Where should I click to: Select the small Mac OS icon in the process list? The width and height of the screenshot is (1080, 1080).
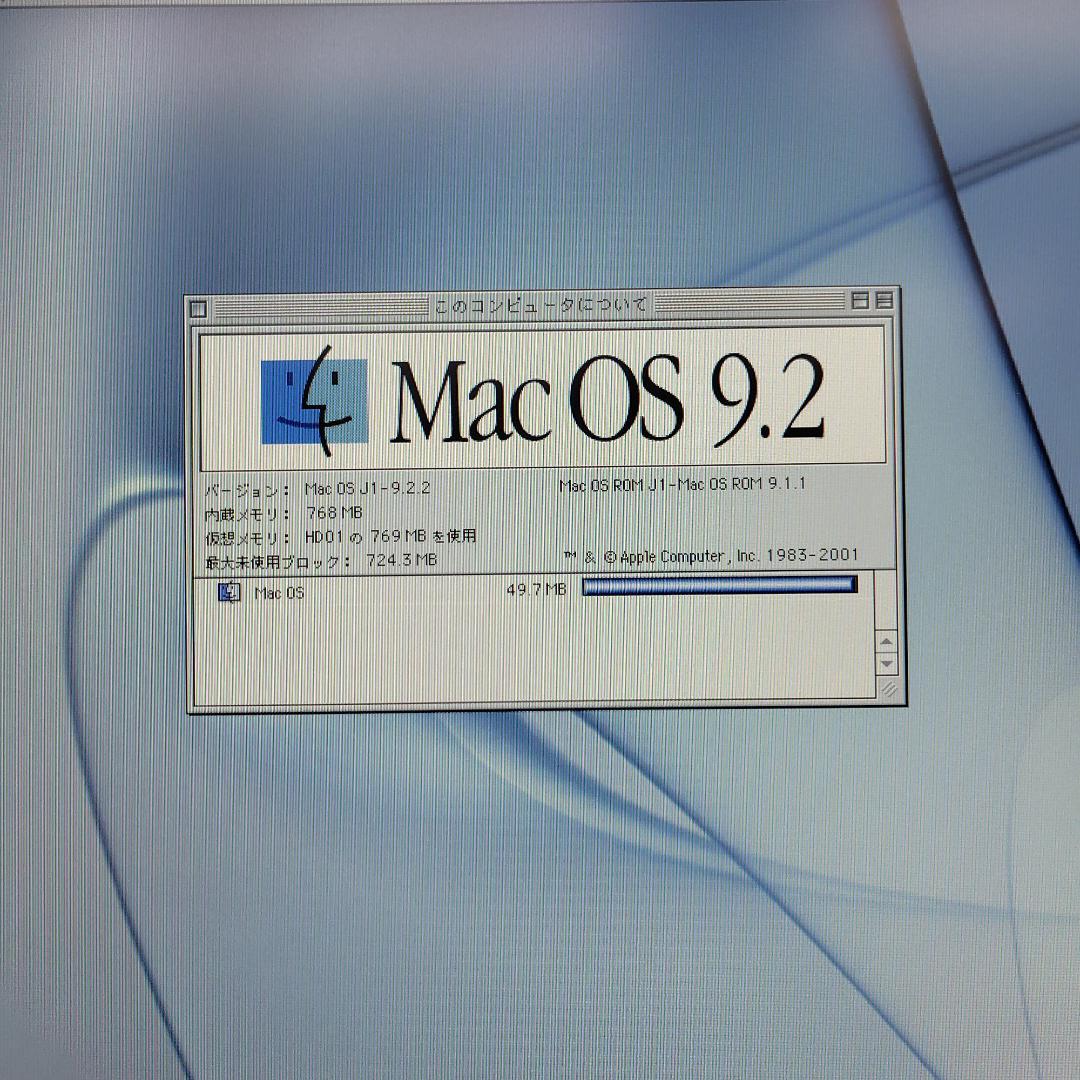[x=230, y=590]
